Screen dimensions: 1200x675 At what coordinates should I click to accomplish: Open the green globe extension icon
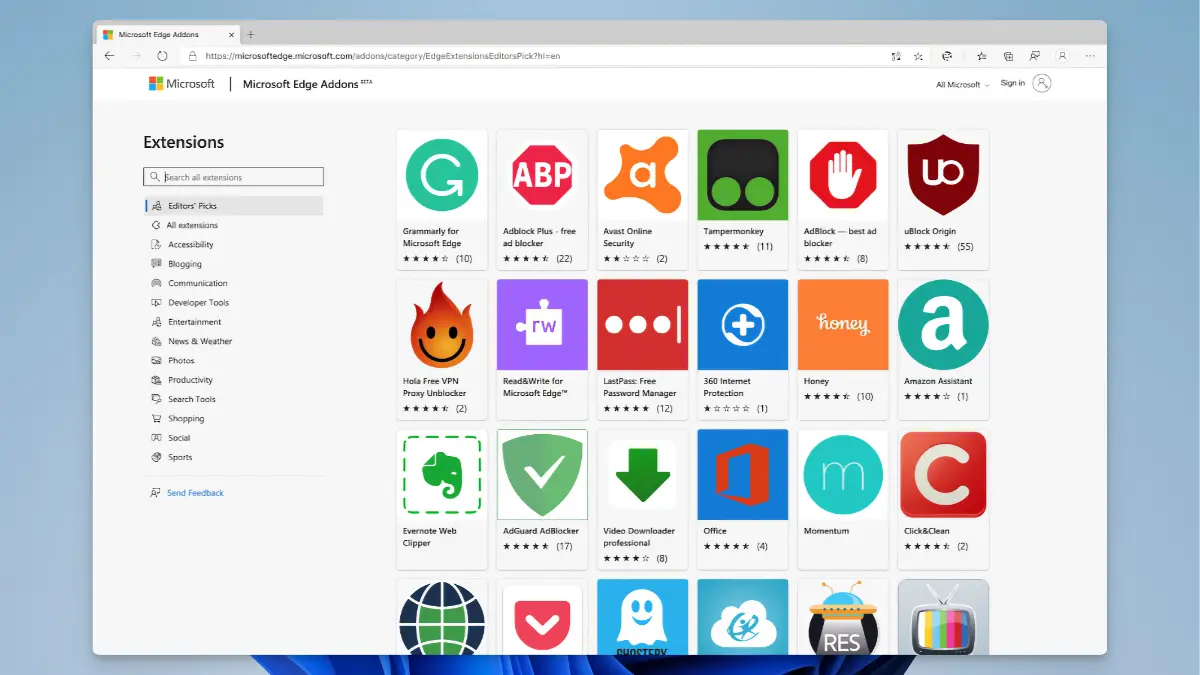(x=442, y=617)
